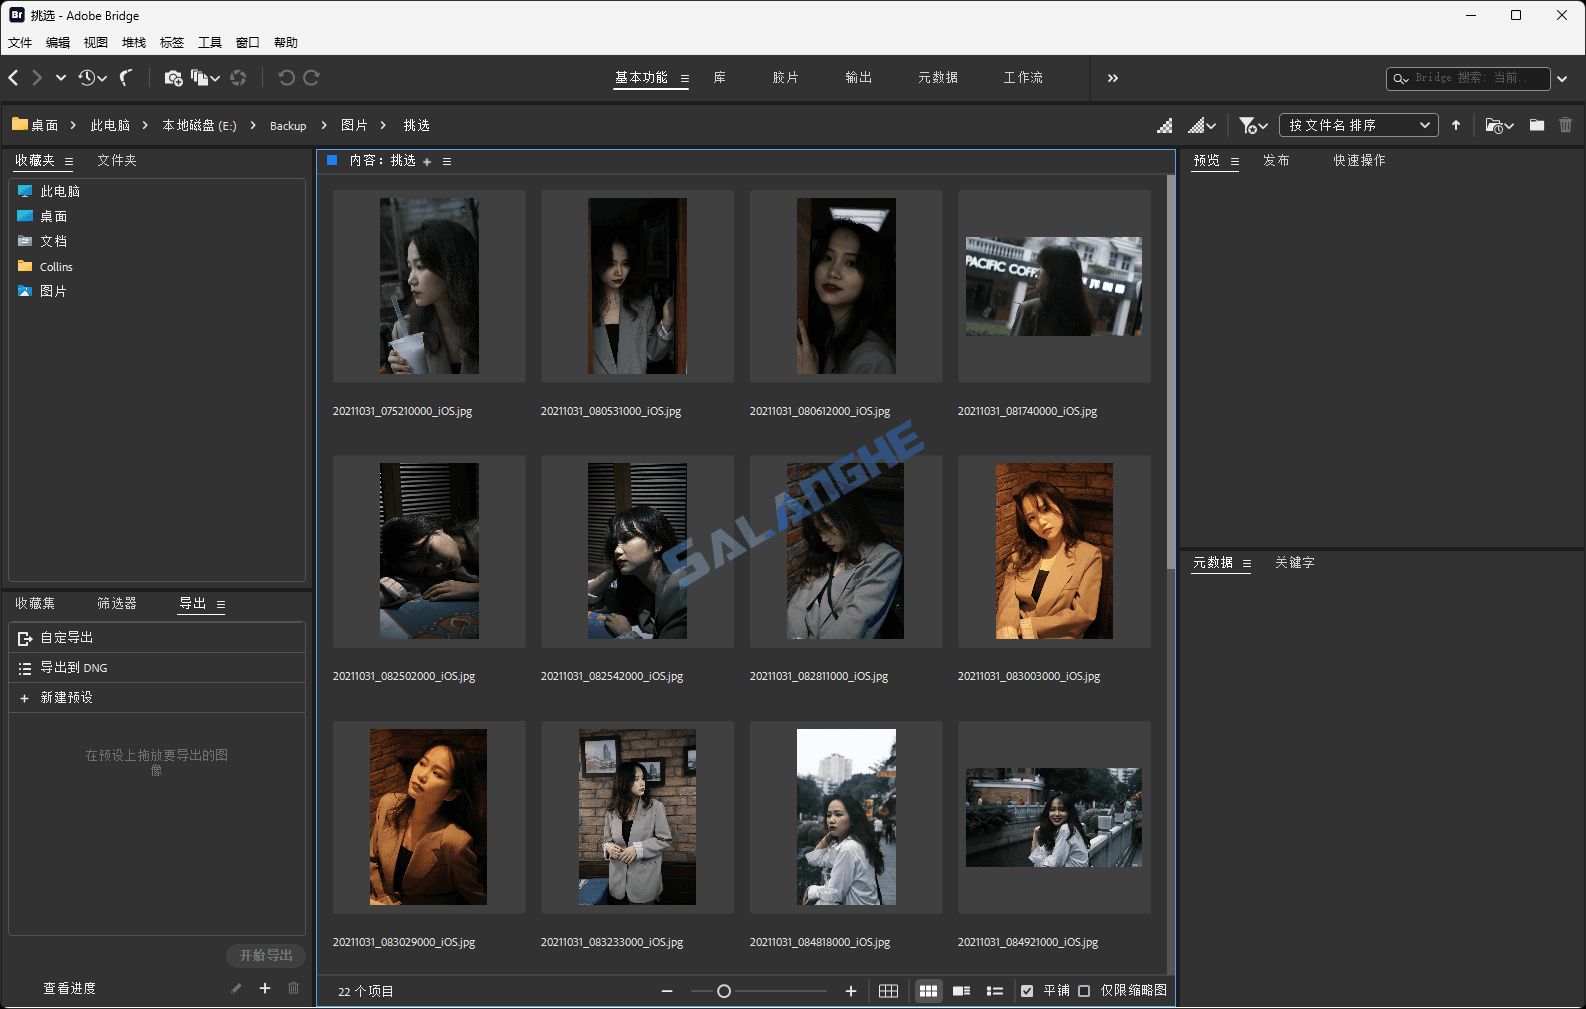Open the filter by rating dropdown
The image size is (1586, 1009).
click(1254, 125)
